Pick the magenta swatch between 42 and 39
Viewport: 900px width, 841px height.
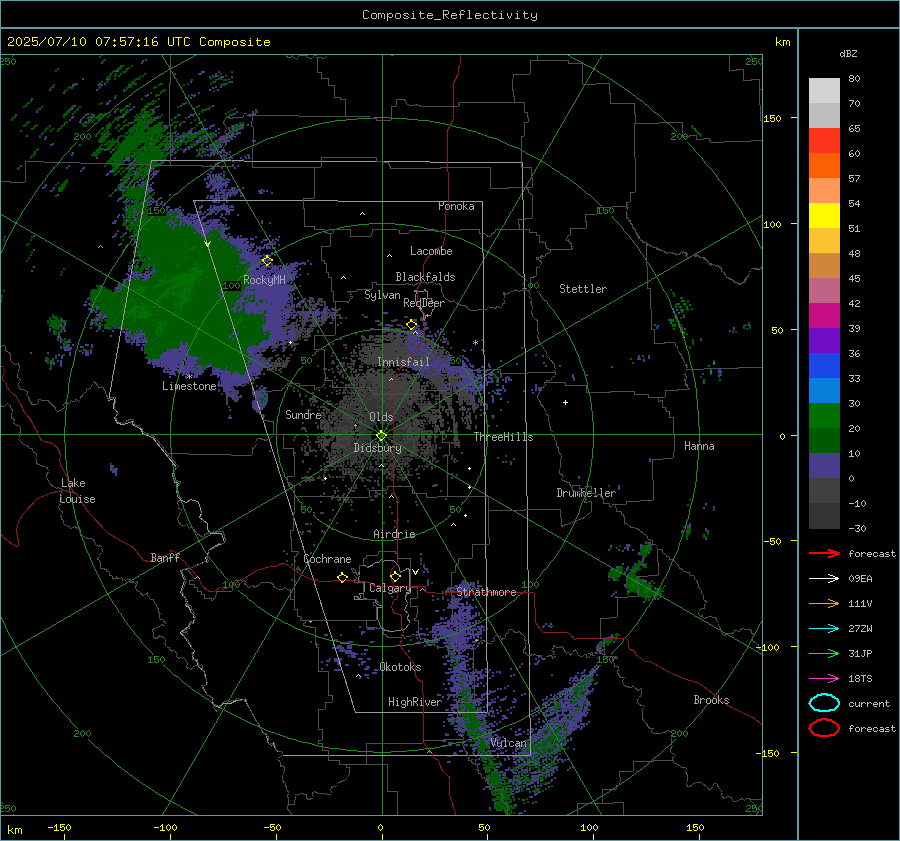(x=824, y=316)
